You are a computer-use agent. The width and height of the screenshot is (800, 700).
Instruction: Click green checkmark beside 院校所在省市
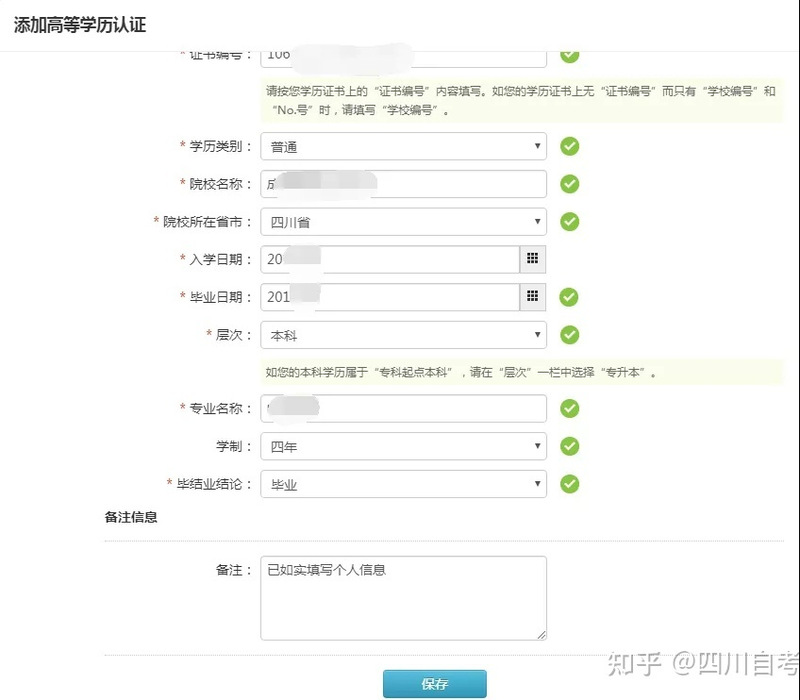(x=569, y=221)
